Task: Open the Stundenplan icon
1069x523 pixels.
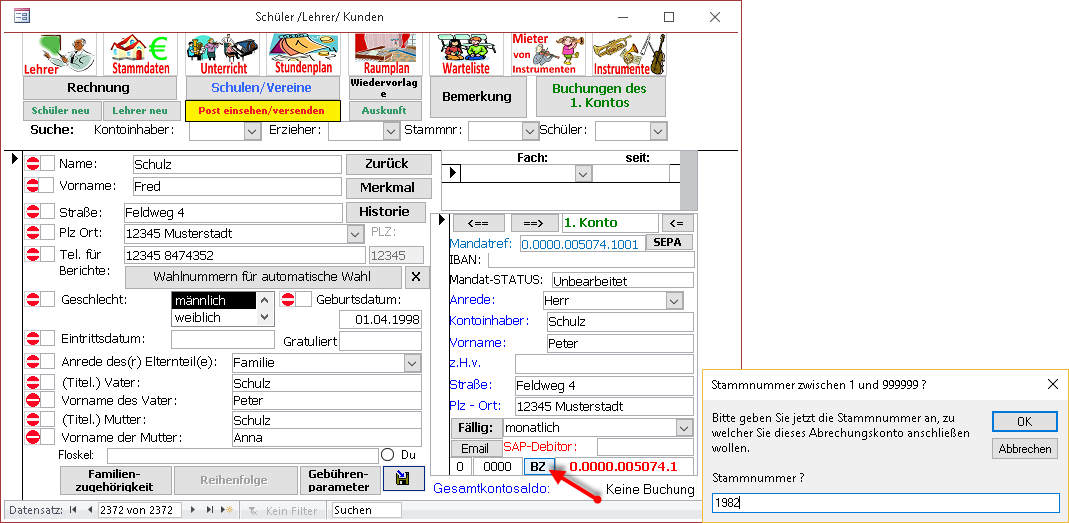Action: pos(305,54)
